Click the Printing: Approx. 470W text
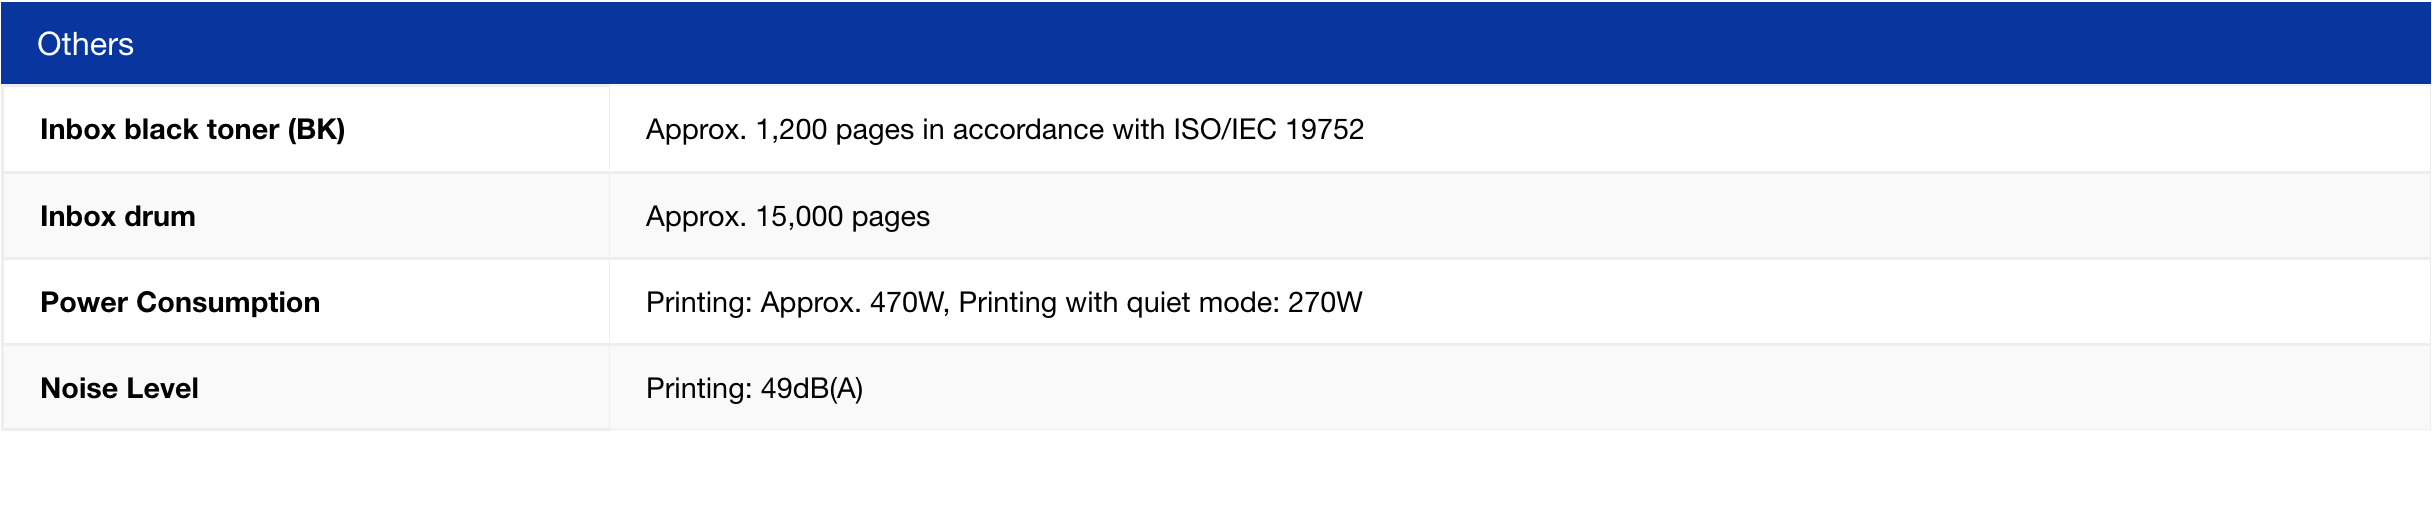Image resolution: width=2432 pixels, height=520 pixels. coord(795,302)
